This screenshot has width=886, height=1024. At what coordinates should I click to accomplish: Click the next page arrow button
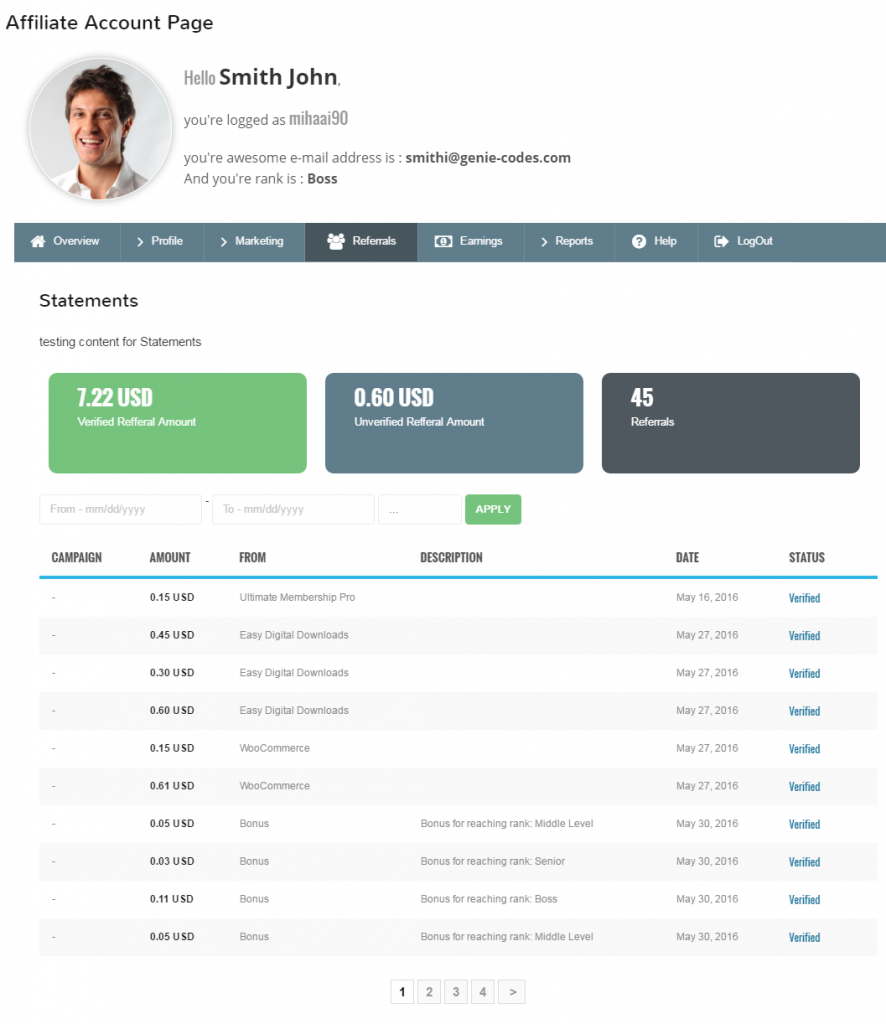pyautogui.click(x=513, y=992)
